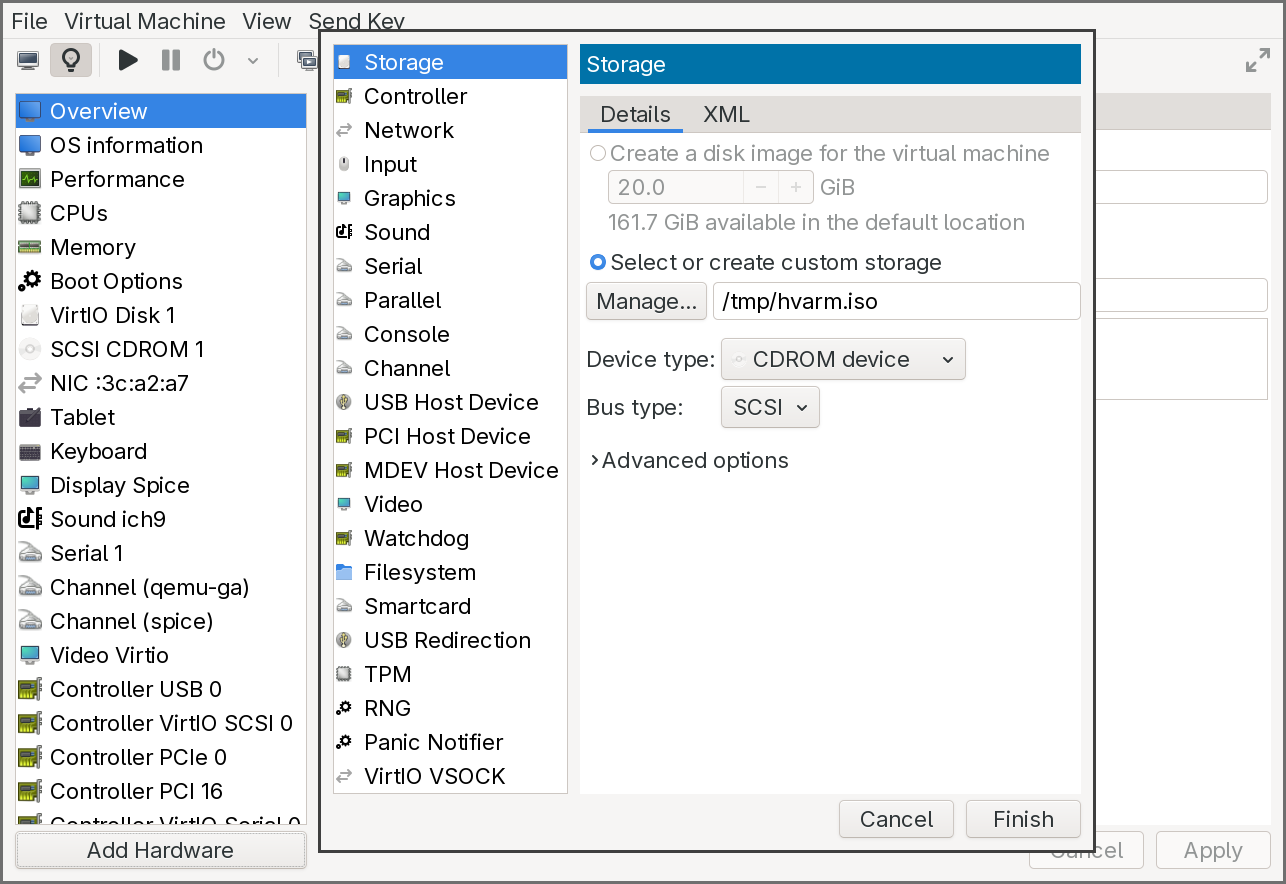The width and height of the screenshot is (1286, 884).
Task: Click the Run virtual machine play icon
Action: pyautogui.click(x=128, y=60)
